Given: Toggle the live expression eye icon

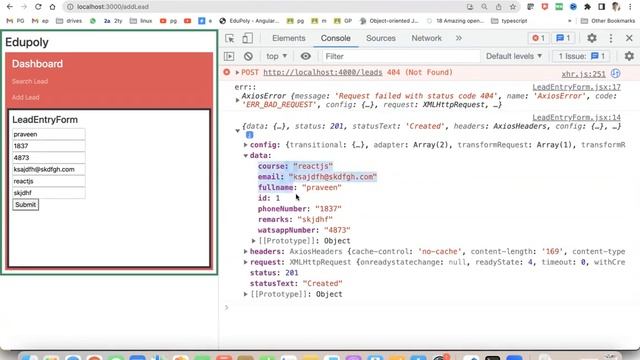Looking at the screenshot, I should (x=305, y=56).
